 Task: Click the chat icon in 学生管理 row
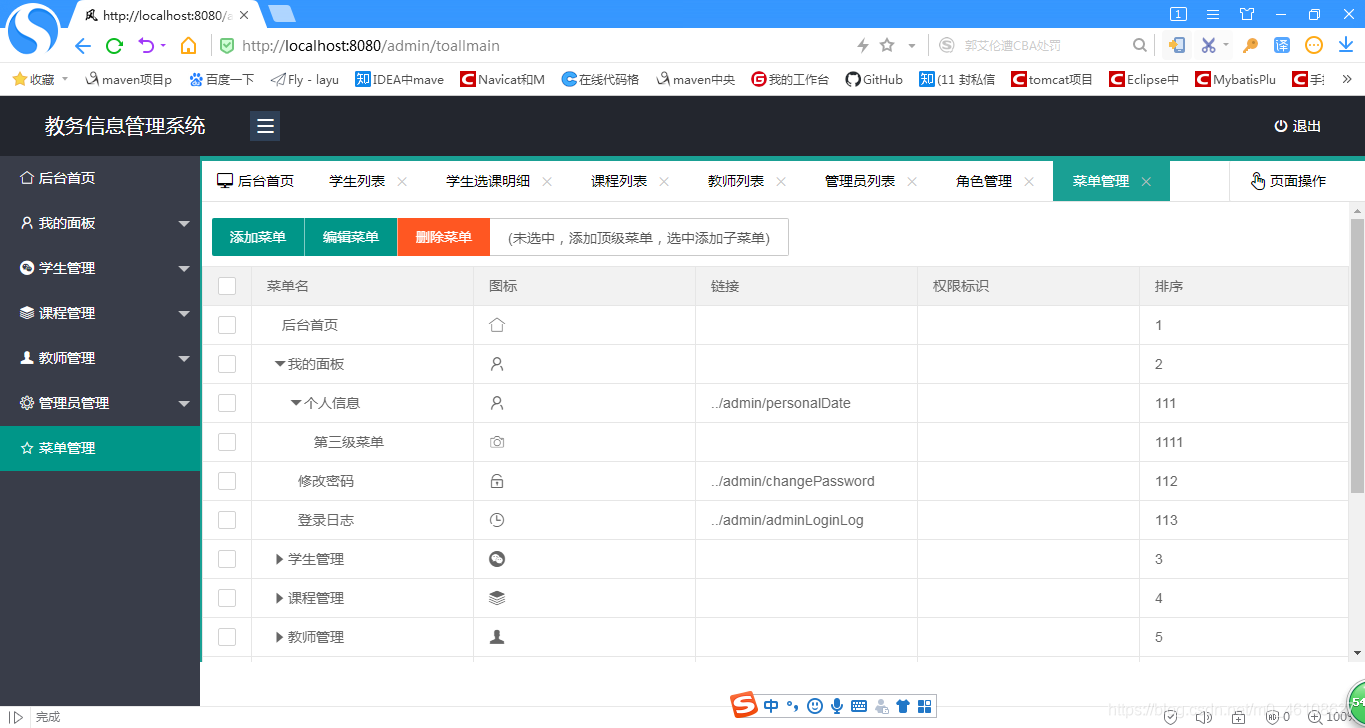tap(497, 559)
